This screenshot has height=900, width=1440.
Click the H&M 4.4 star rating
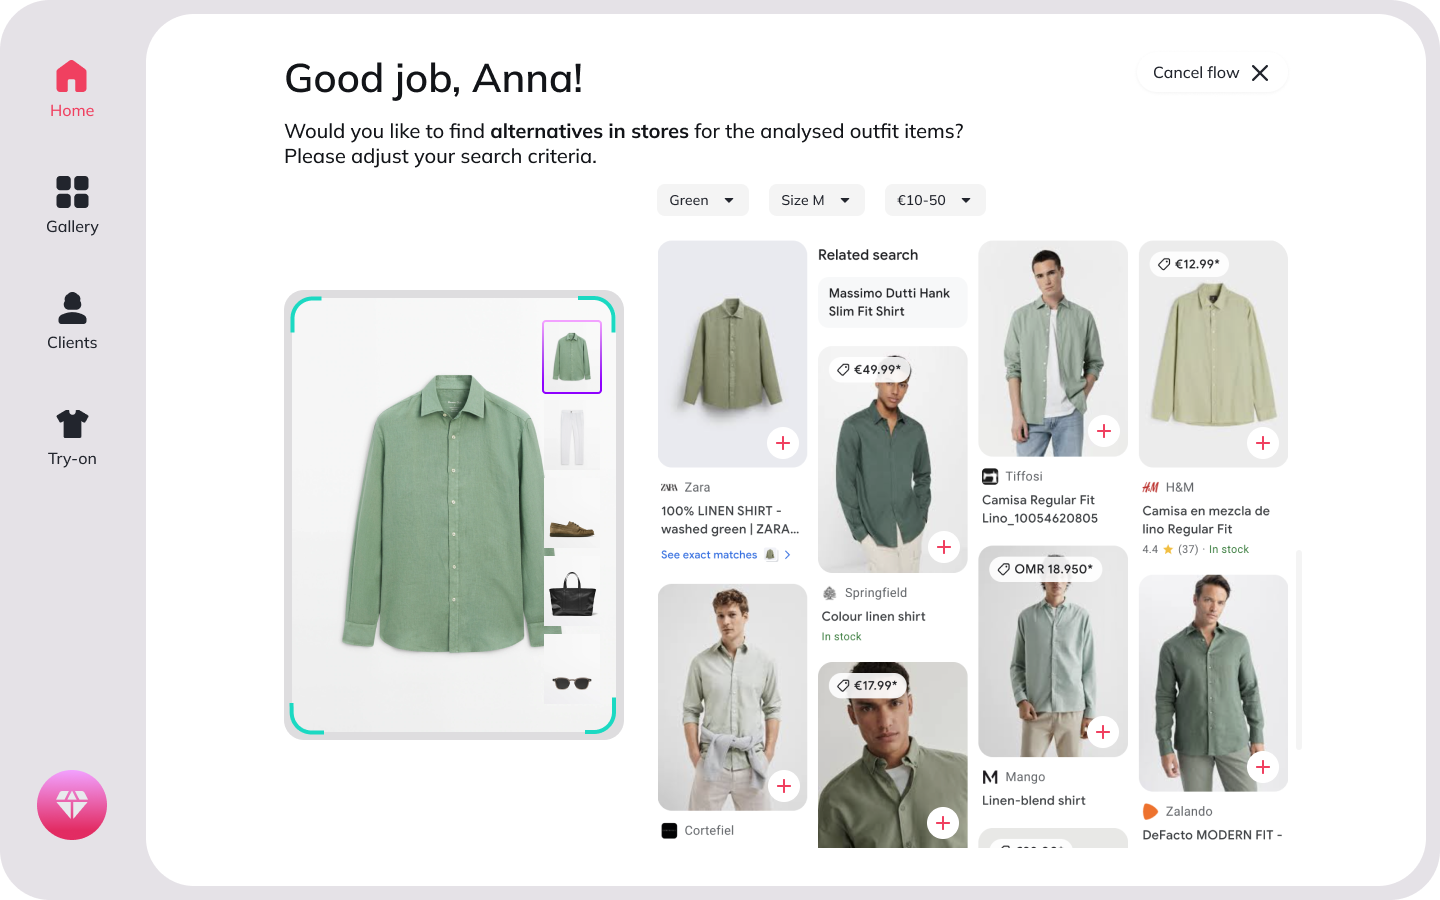[1170, 550]
